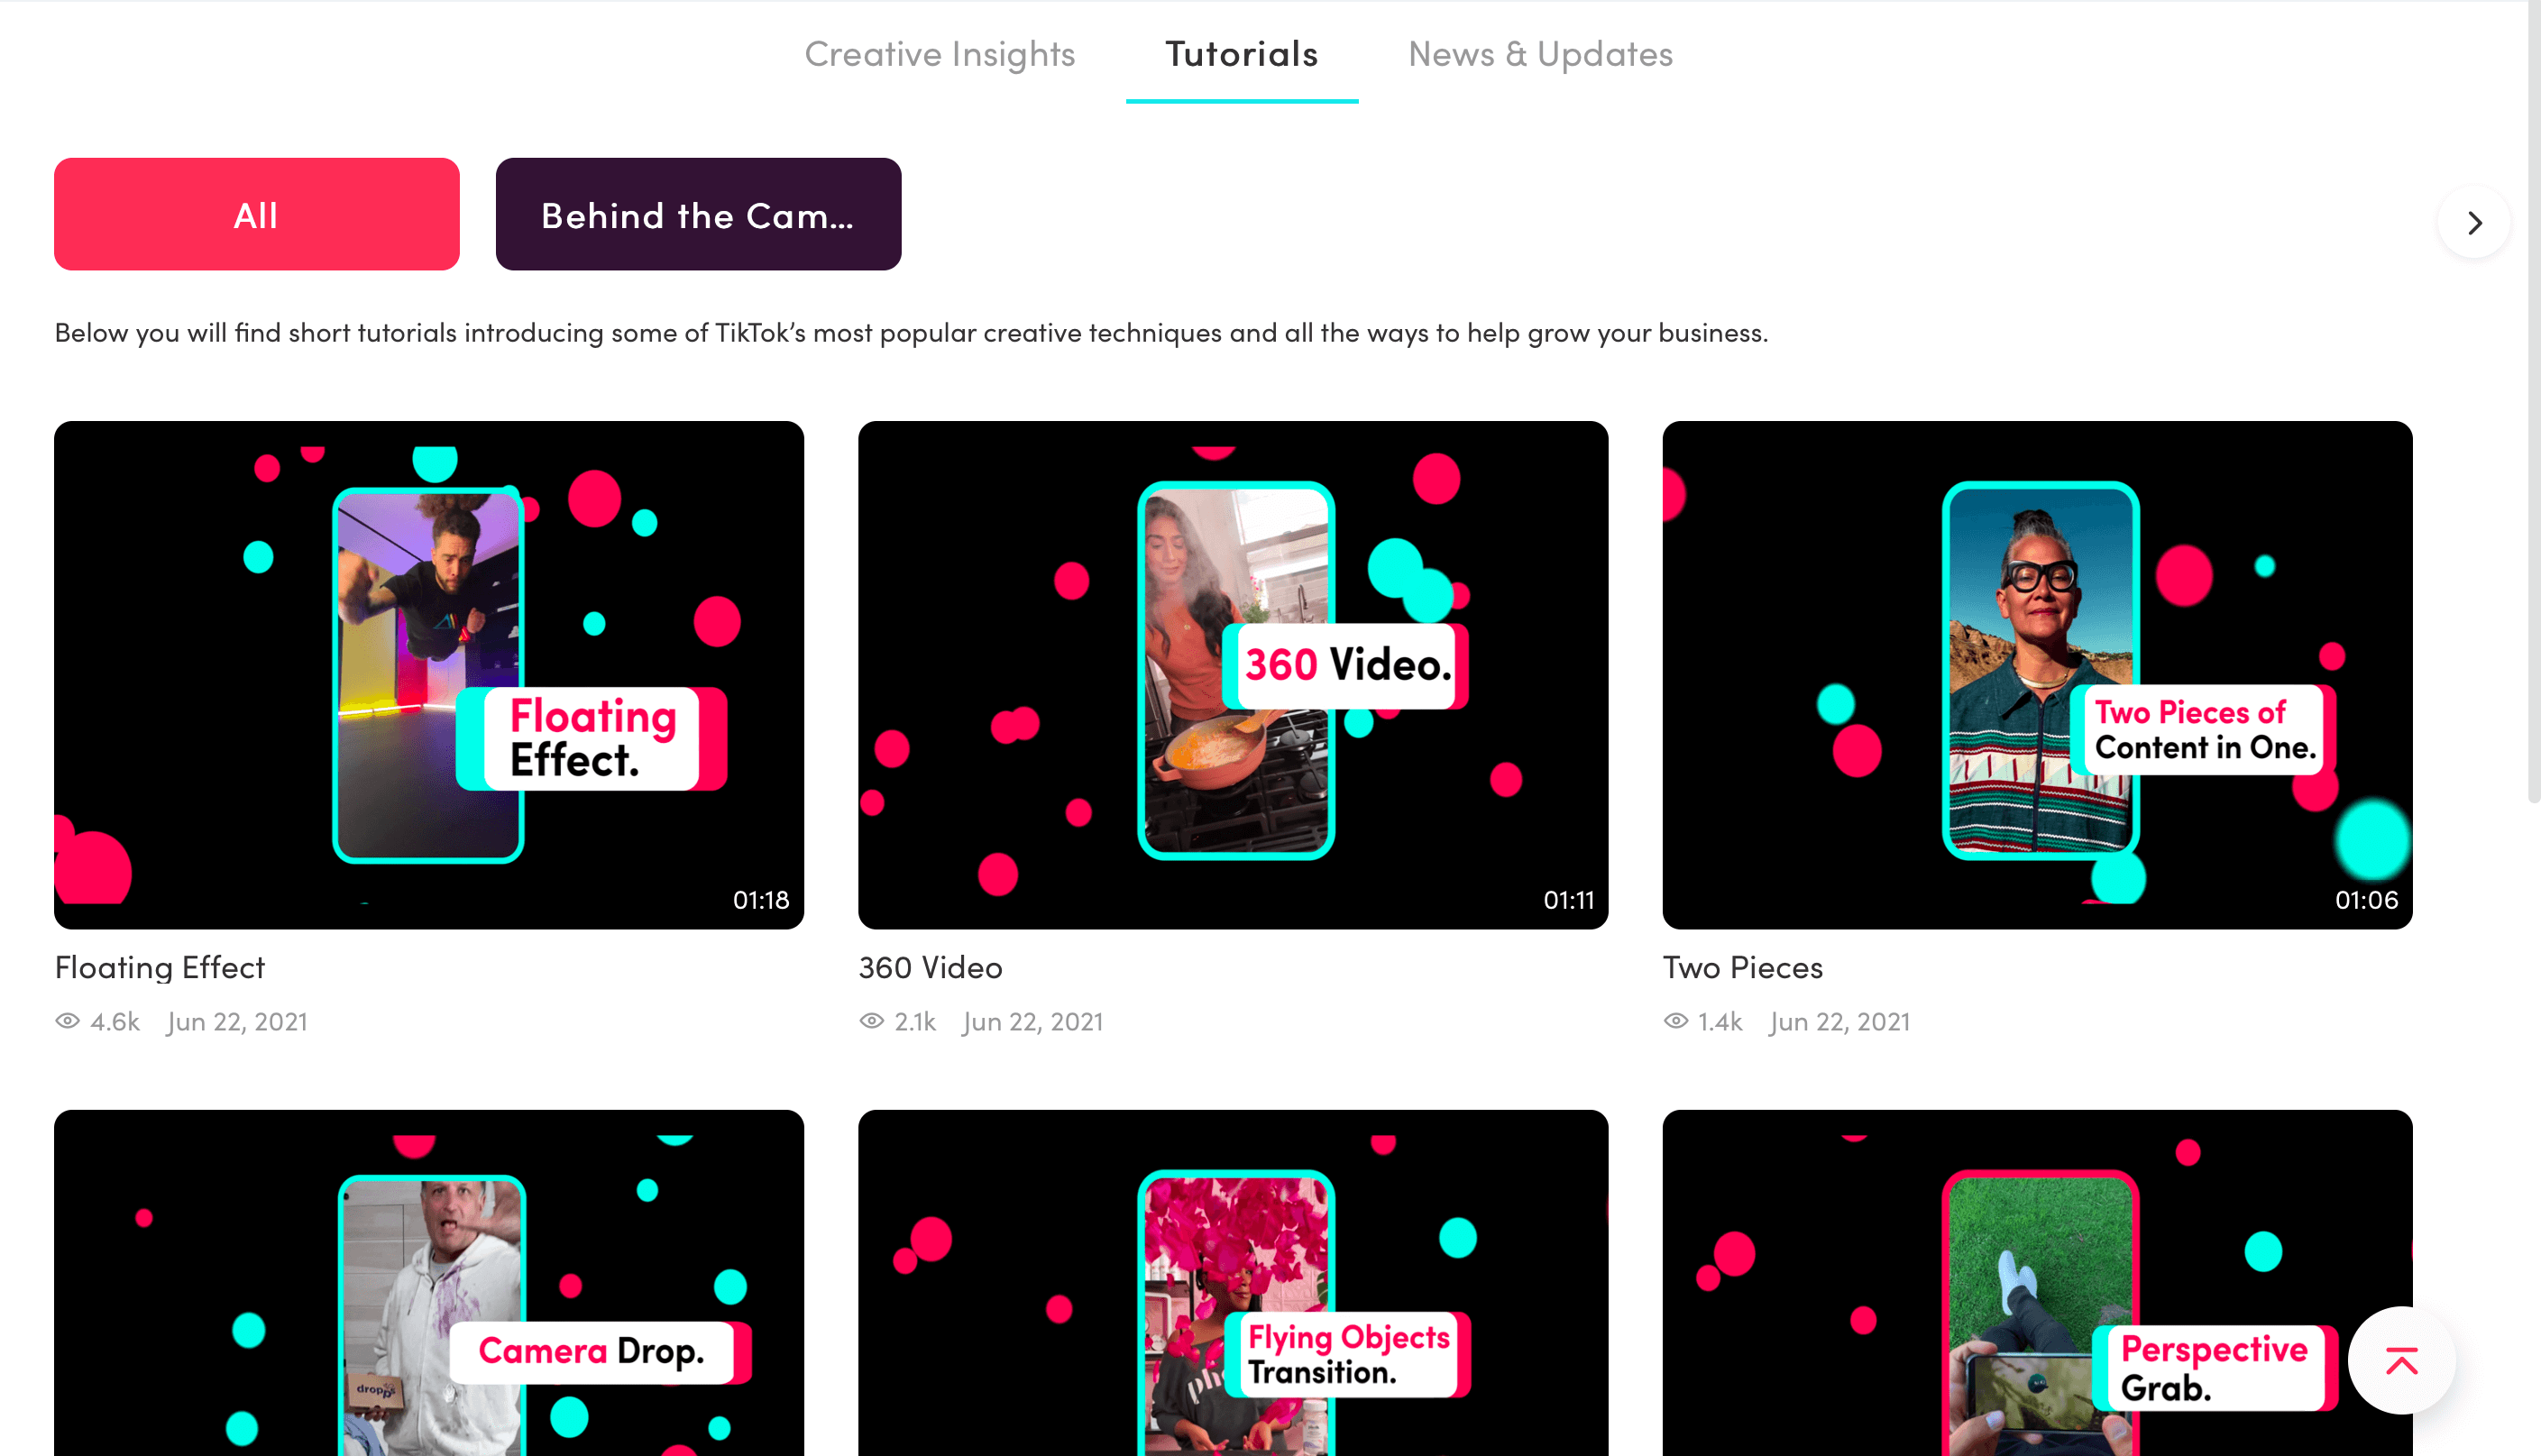Toggle the All category filter
The width and height of the screenshot is (2541, 1456).
tap(257, 213)
